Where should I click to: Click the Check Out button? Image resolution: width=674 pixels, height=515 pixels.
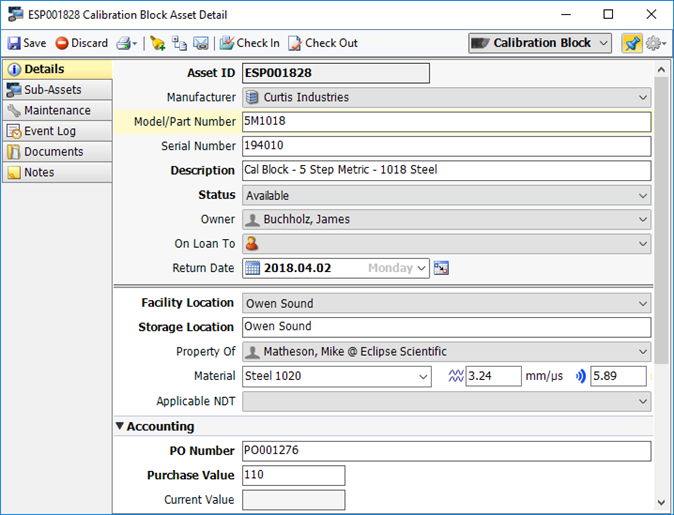323,43
